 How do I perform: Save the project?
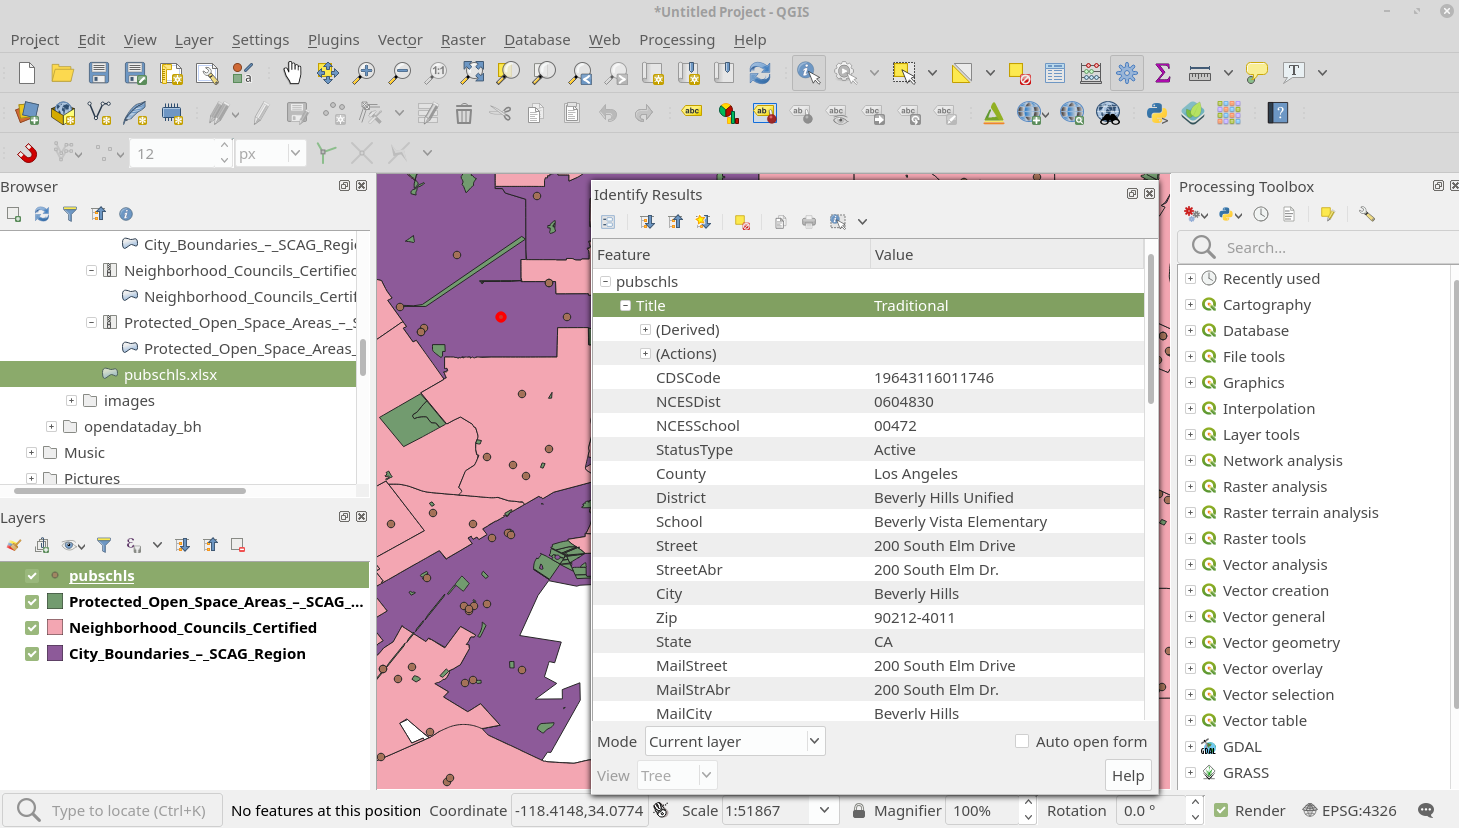[98, 73]
